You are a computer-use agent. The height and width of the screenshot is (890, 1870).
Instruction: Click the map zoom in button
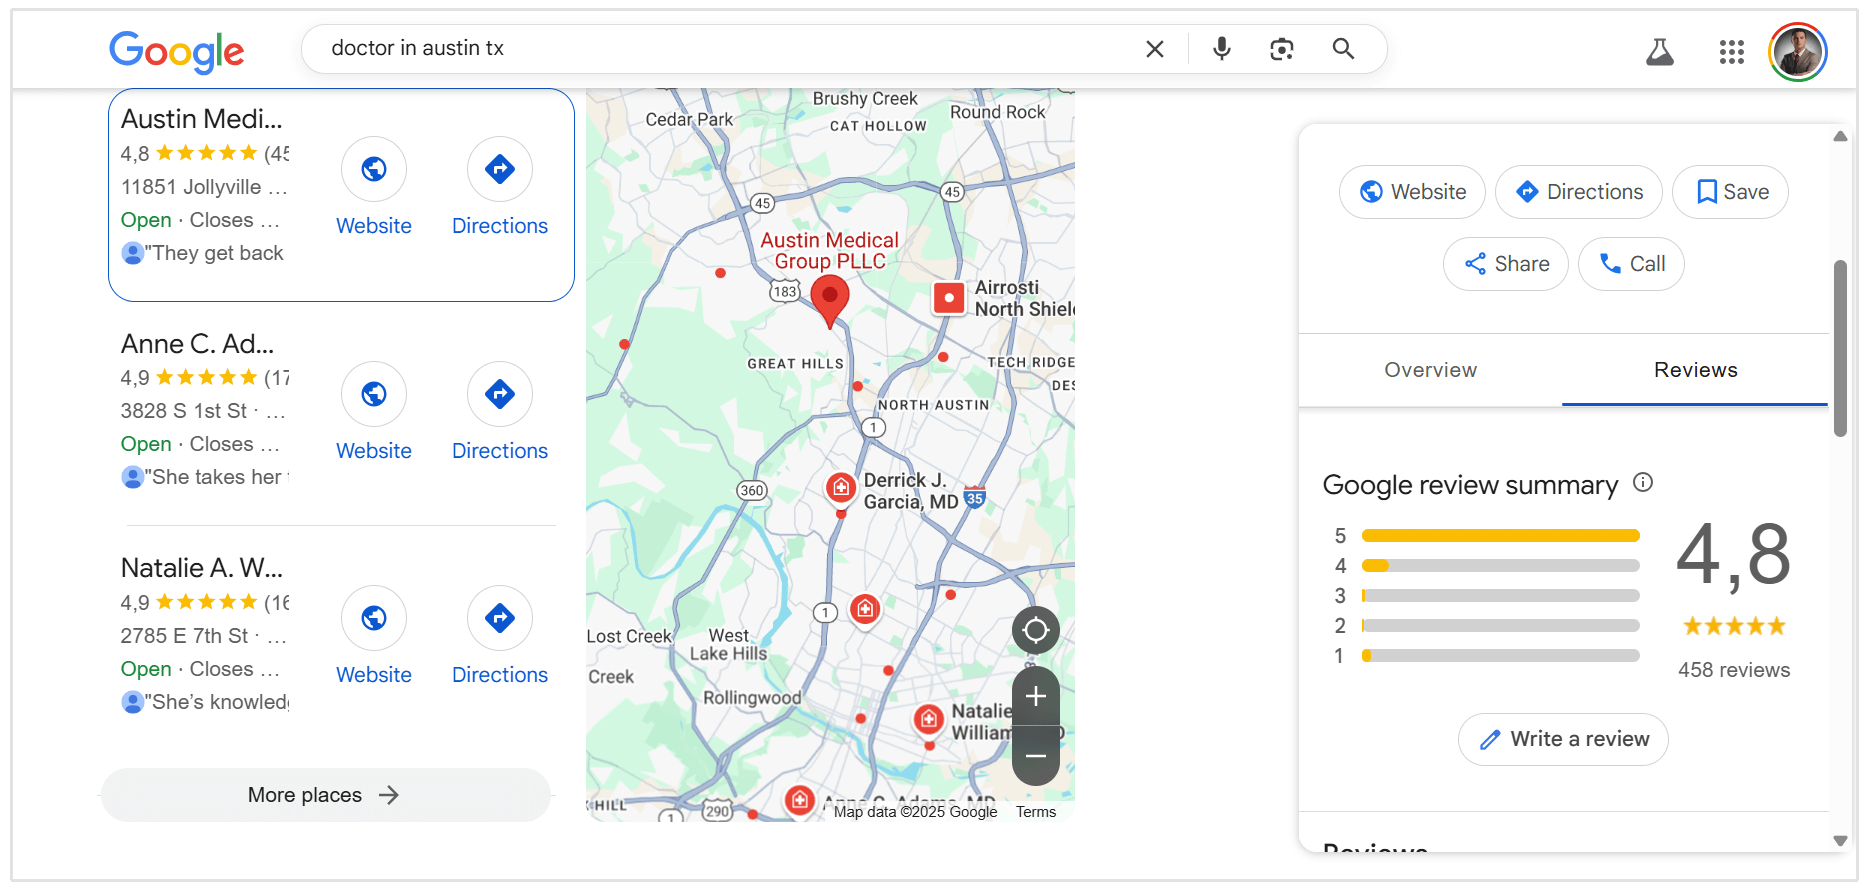pyautogui.click(x=1036, y=697)
